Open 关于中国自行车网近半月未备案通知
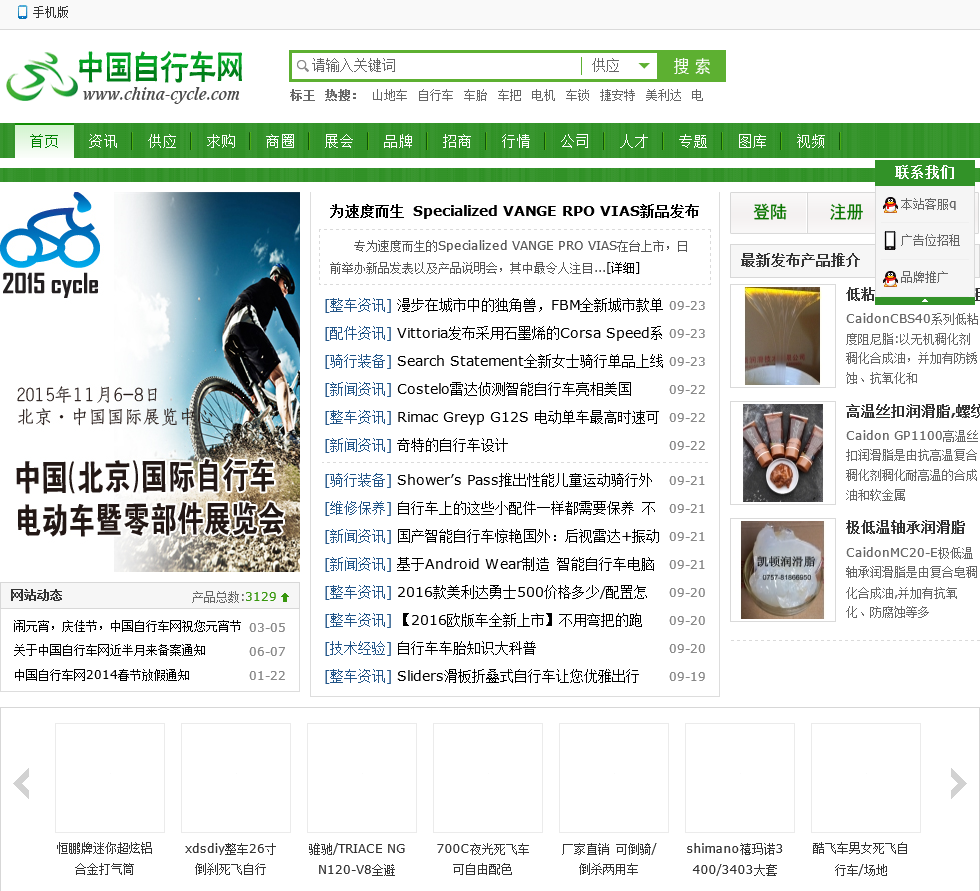The width and height of the screenshot is (980, 891). pos(109,650)
